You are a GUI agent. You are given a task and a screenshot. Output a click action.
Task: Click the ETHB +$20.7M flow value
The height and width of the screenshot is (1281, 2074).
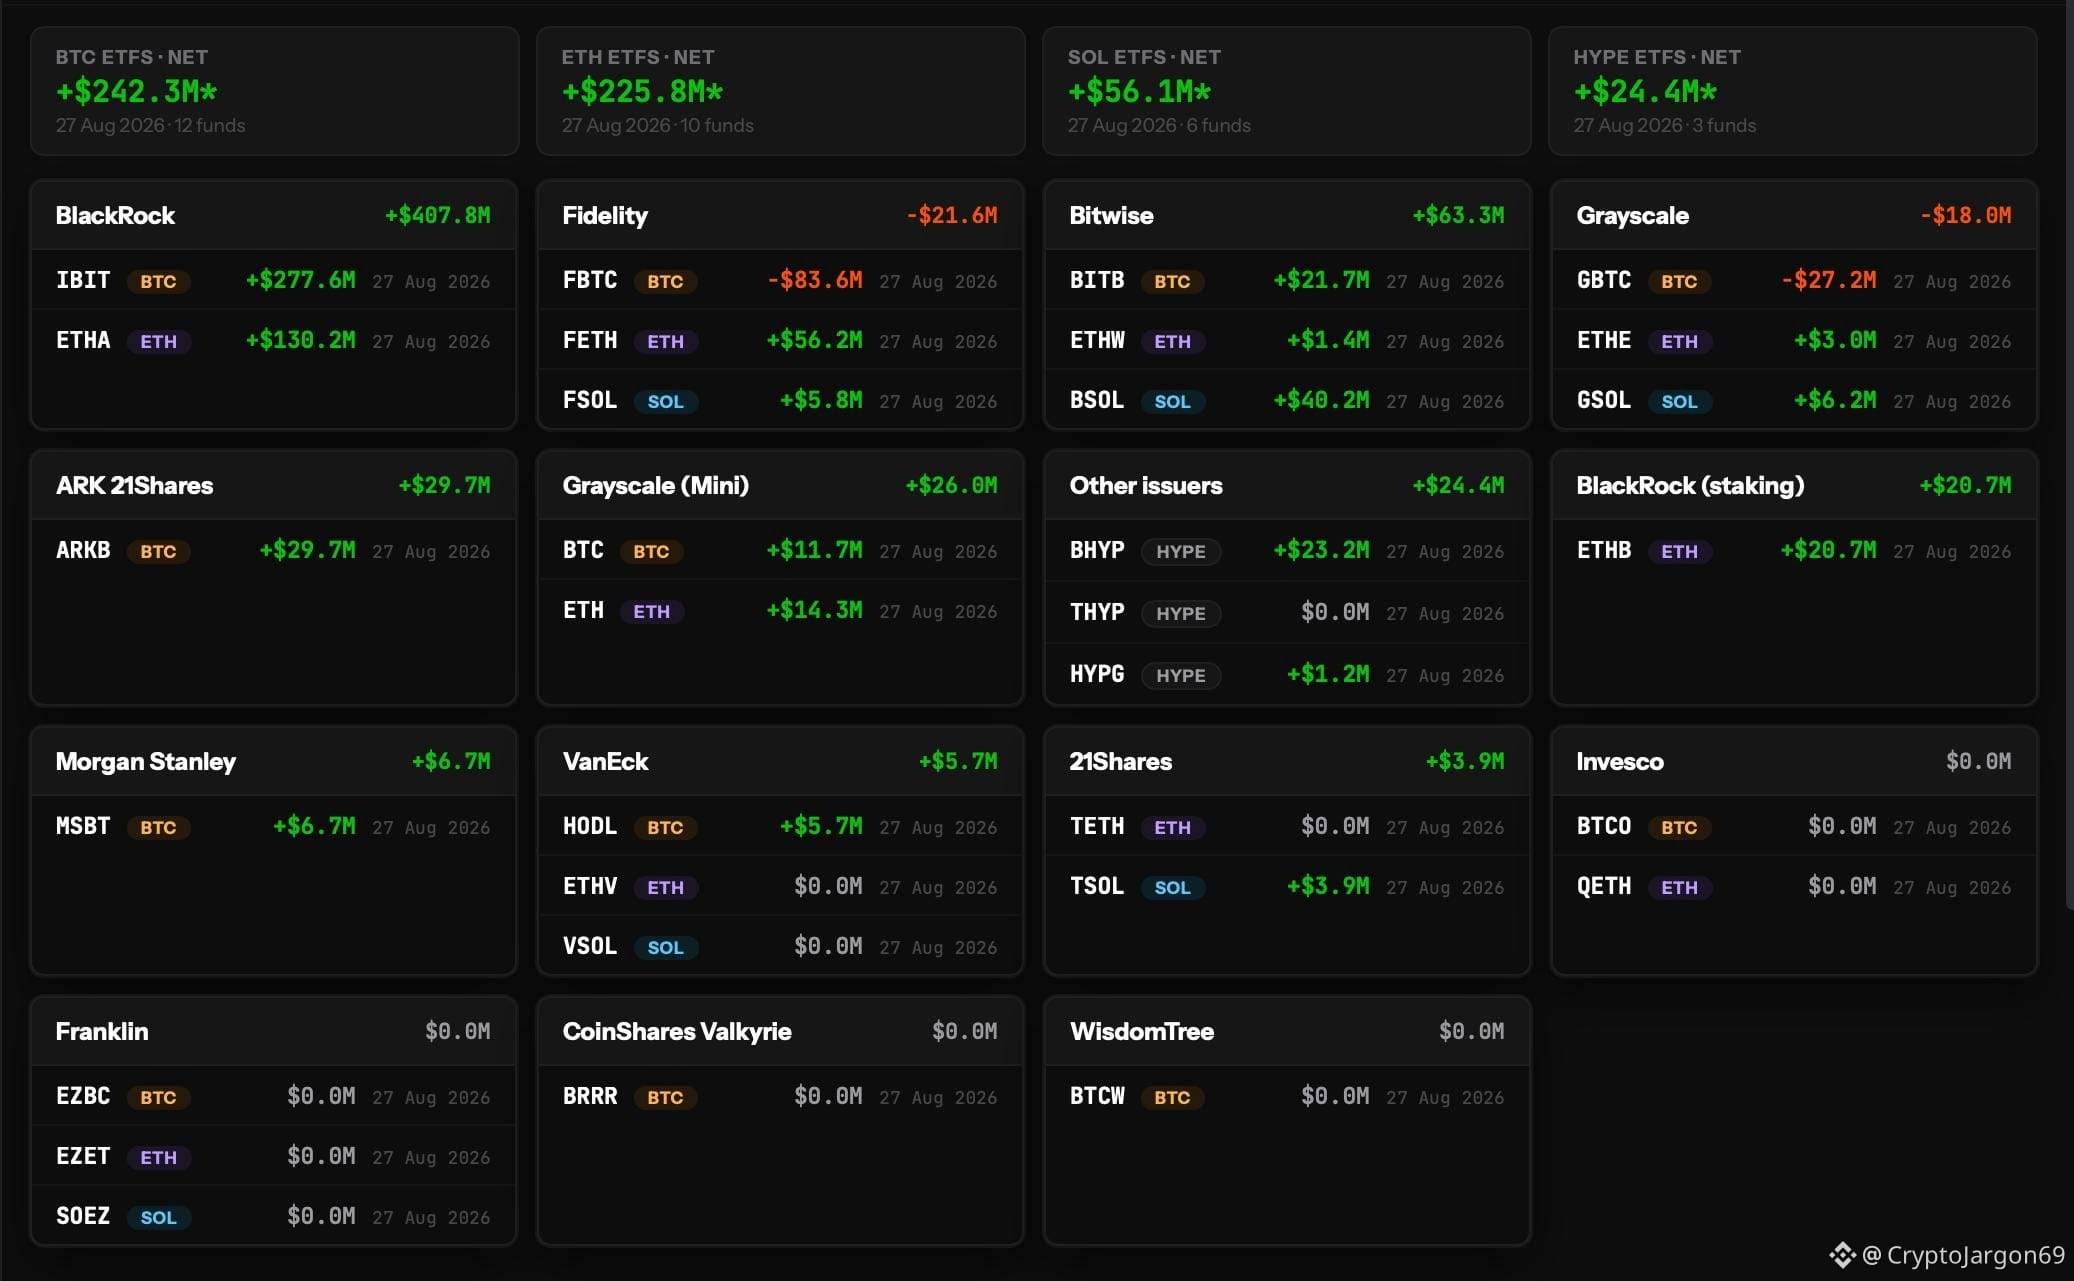1829,550
